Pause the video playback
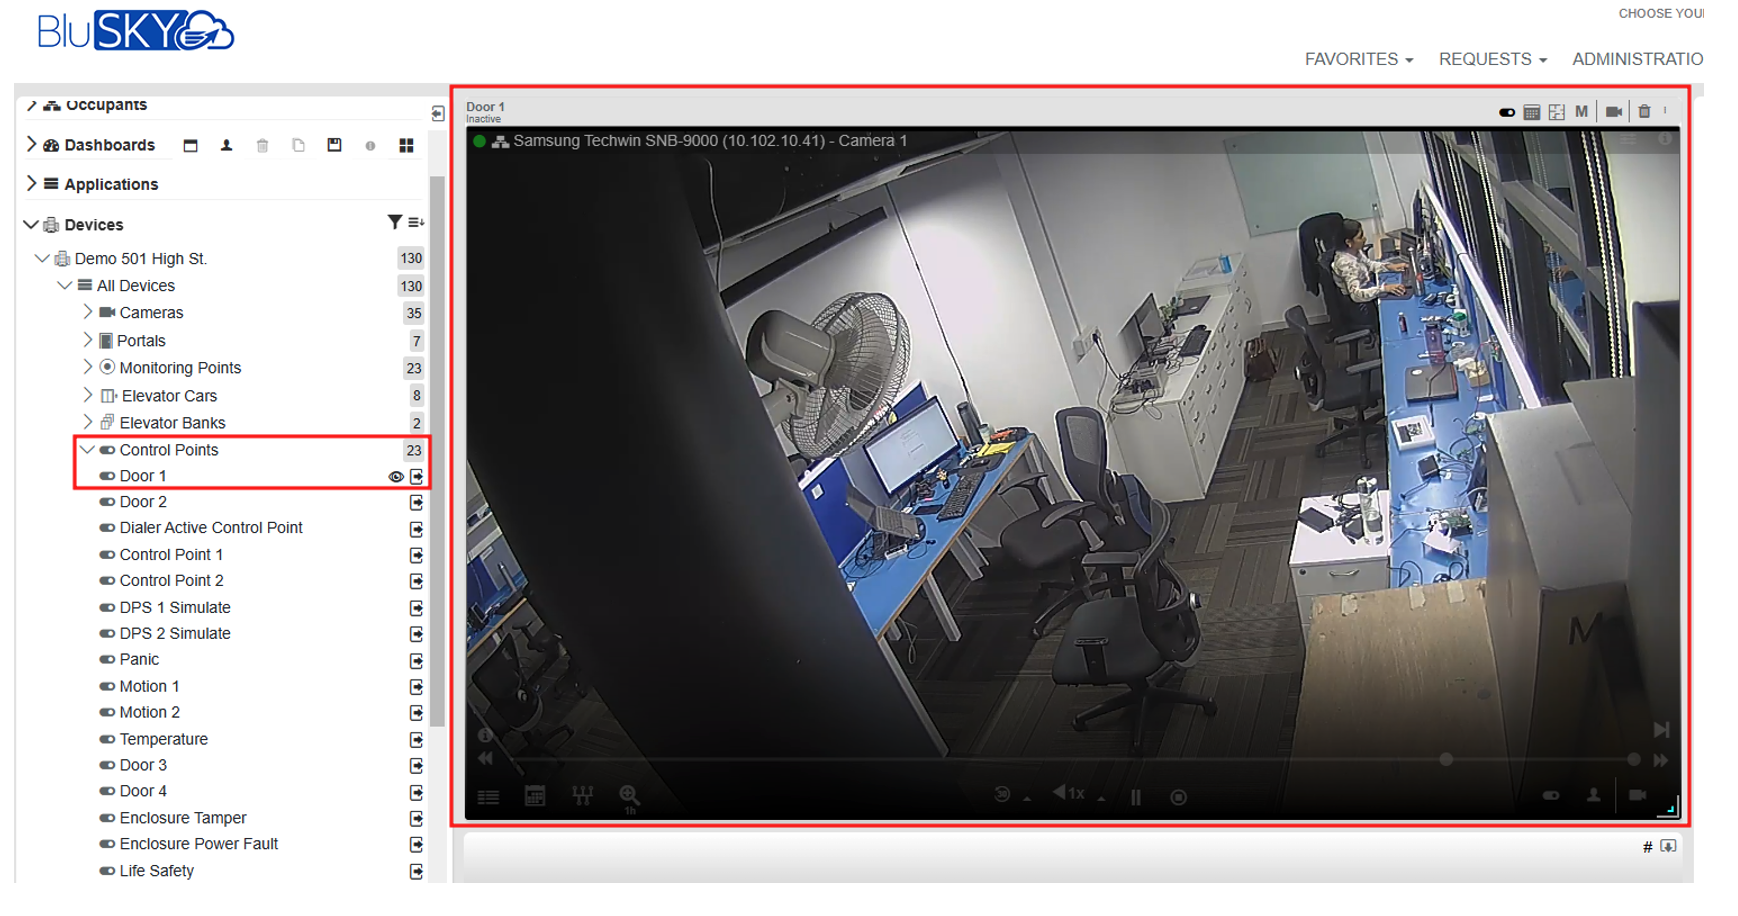1738x916 pixels. point(1136,797)
